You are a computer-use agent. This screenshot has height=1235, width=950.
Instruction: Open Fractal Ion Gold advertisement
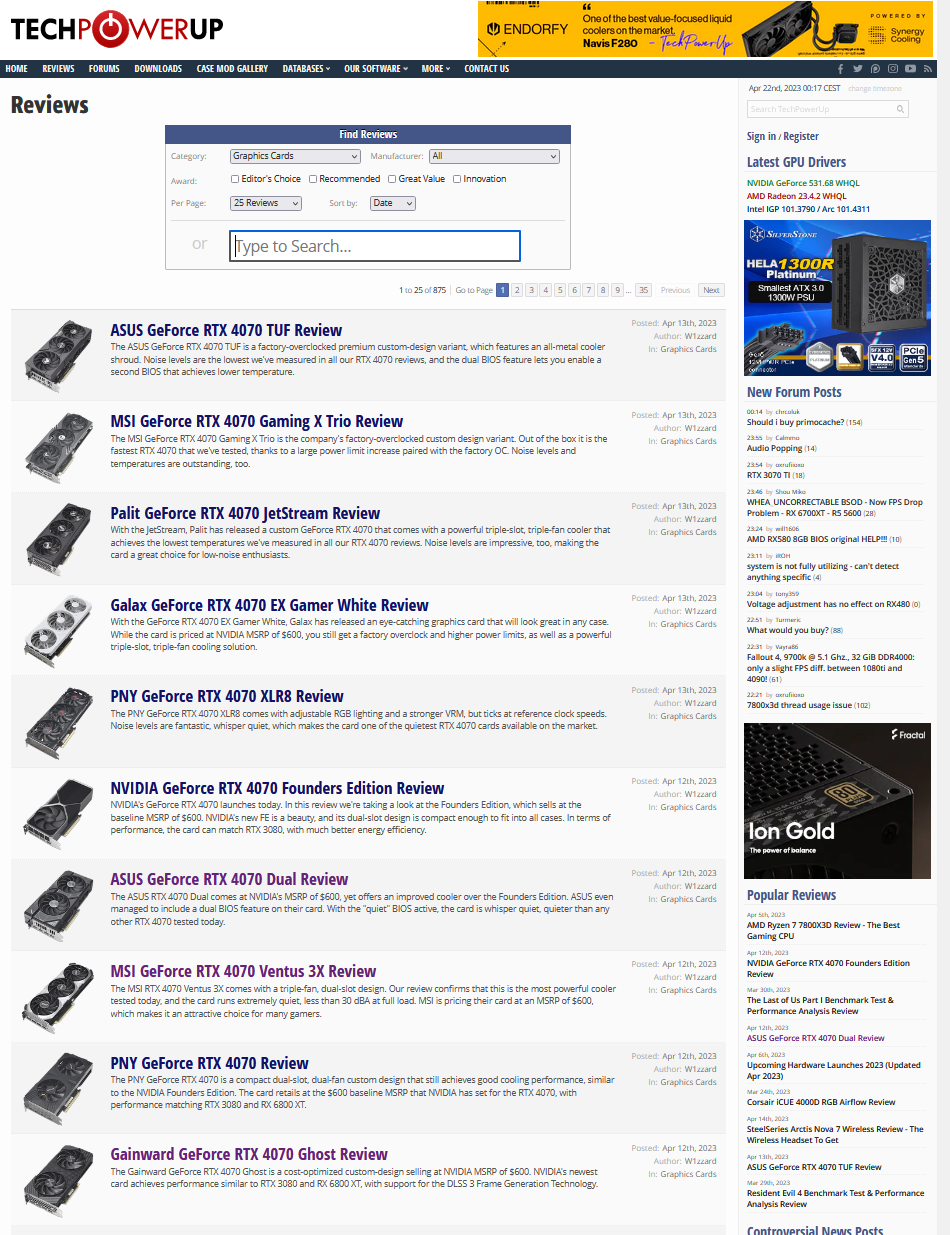838,801
